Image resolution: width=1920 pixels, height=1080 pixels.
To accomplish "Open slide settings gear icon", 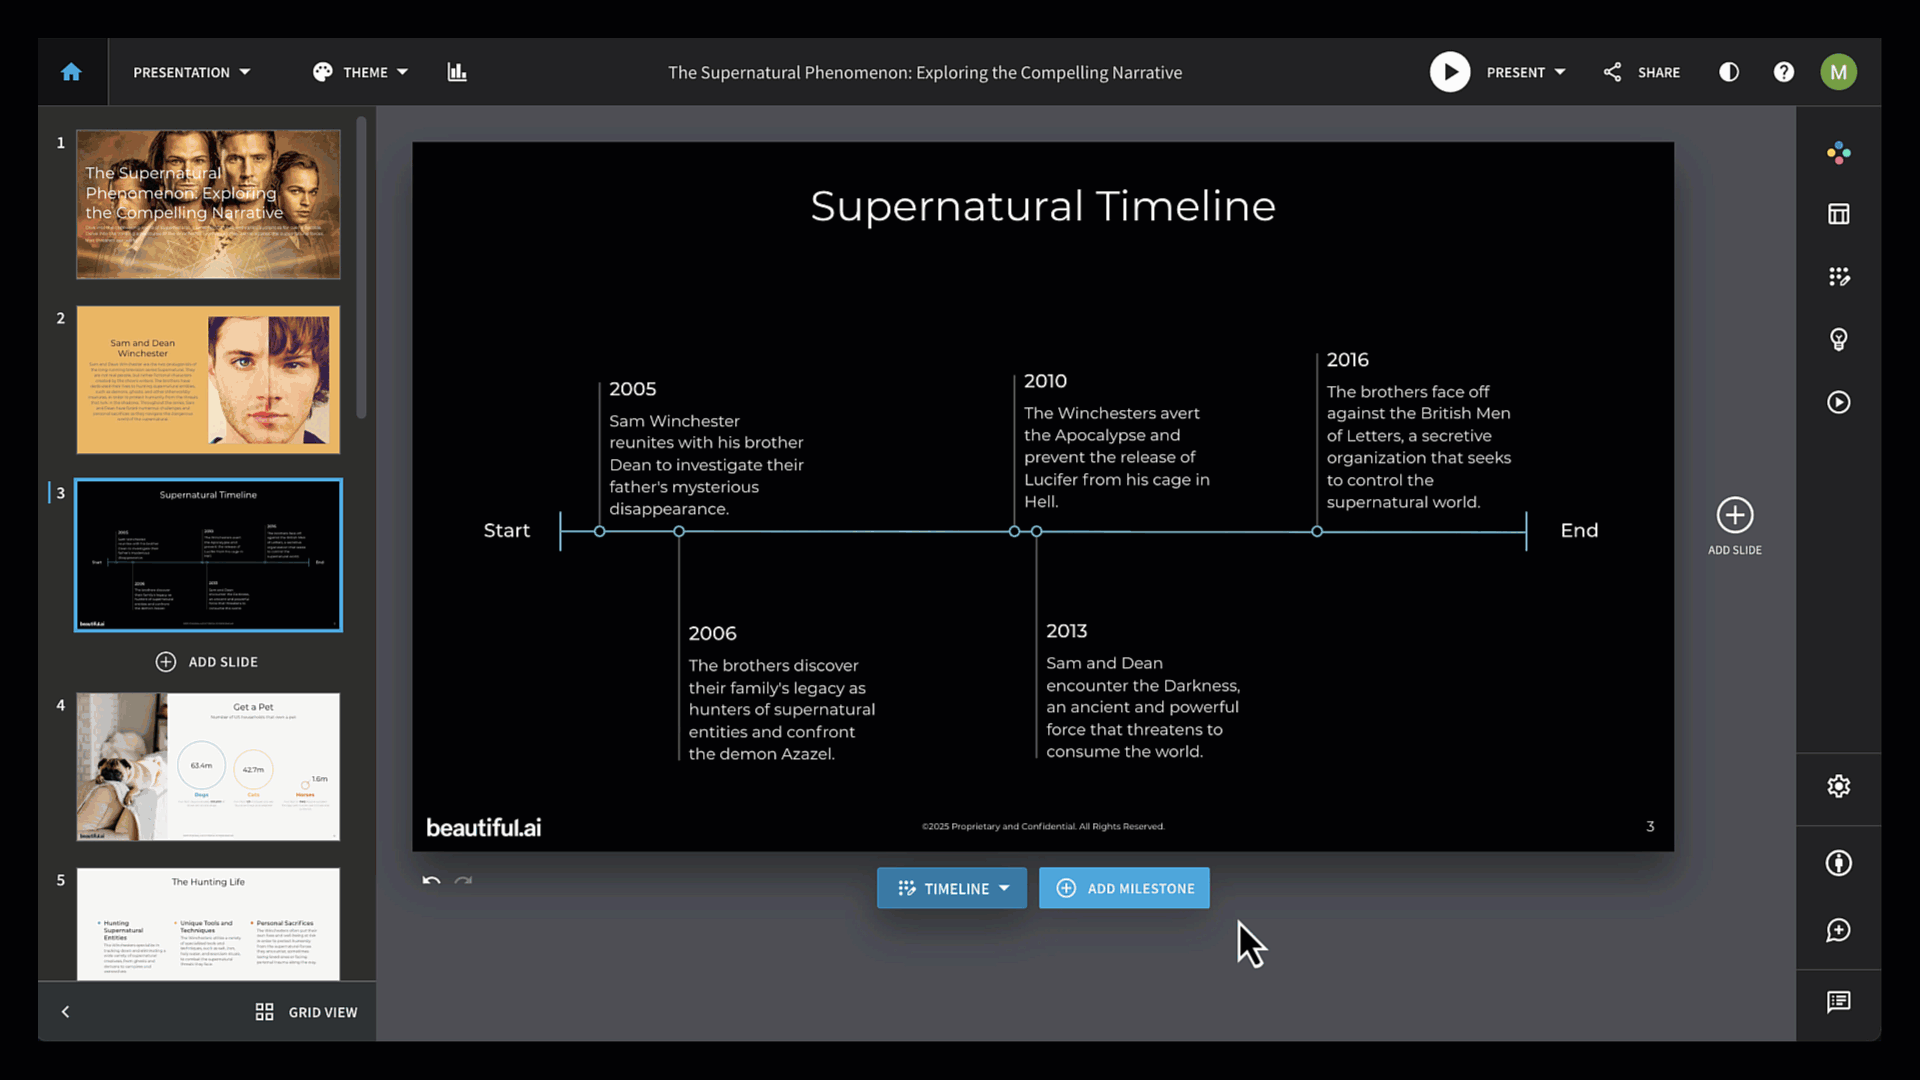I will [x=1838, y=786].
